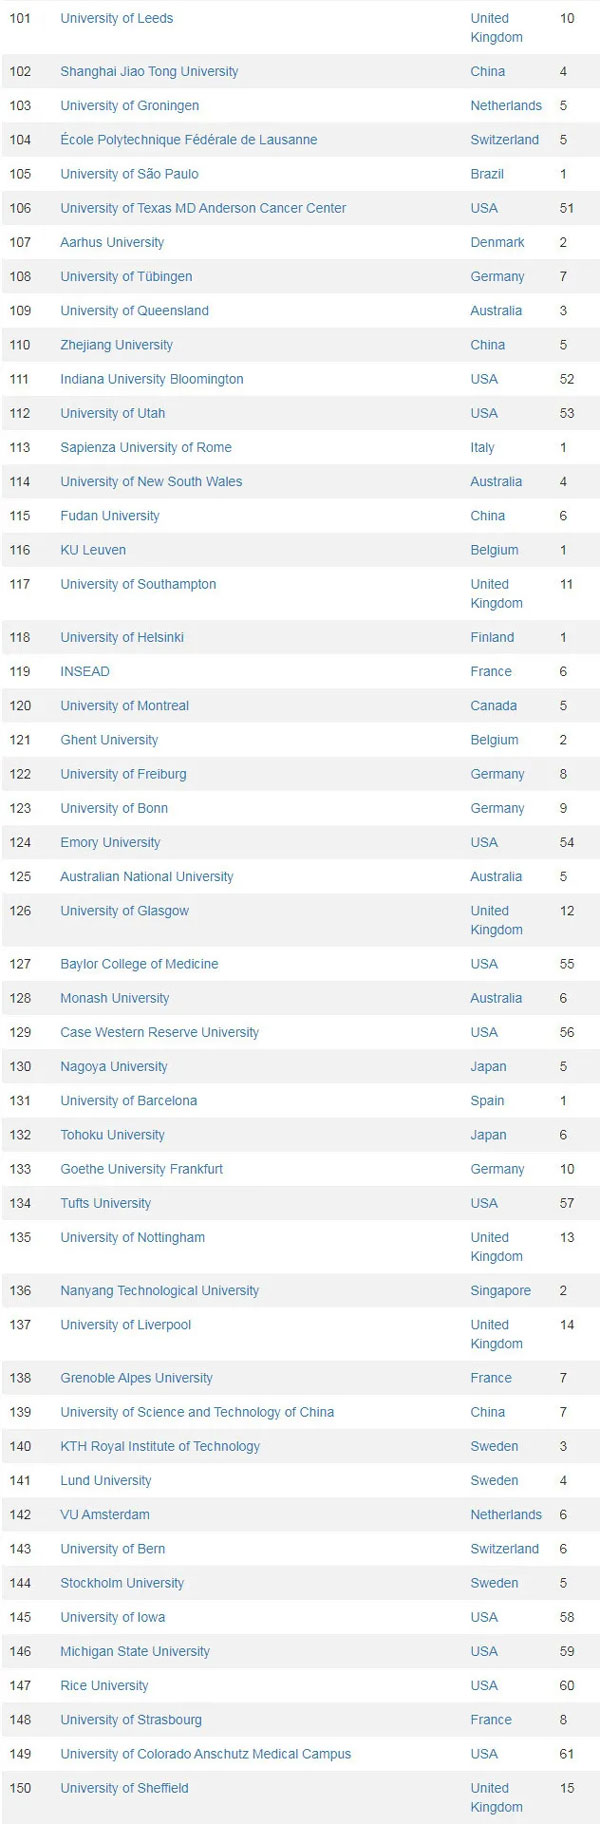Open École Polytechnique Fédérale de Lausanne entry
The width and height of the screenshot is (600, 1824).
(x=188, y=140)
